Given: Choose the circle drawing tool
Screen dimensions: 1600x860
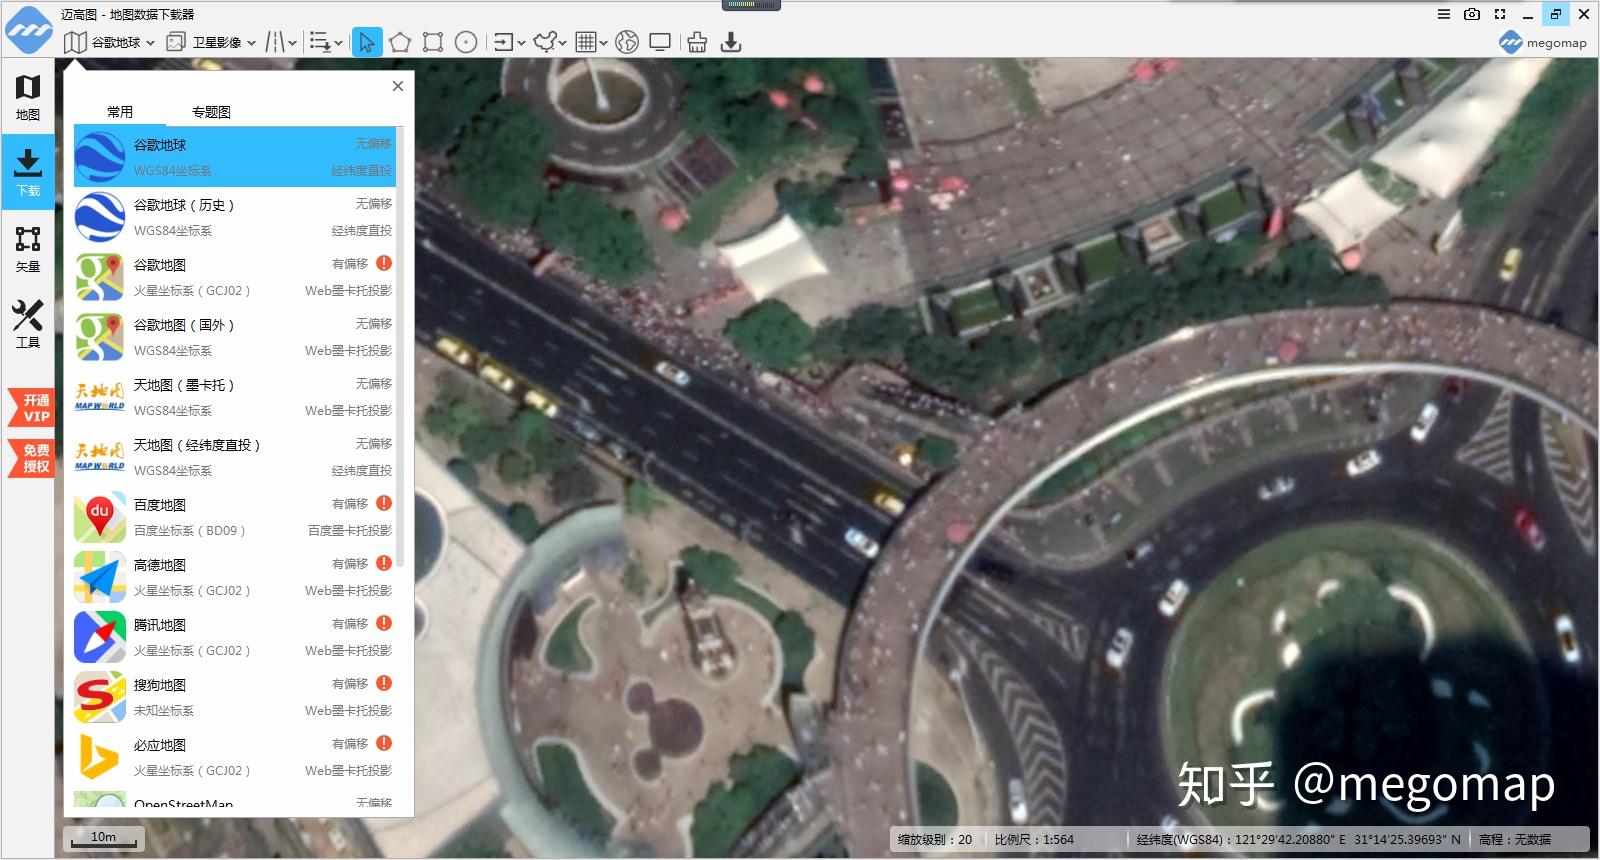Looking at the screenshot, I should click(466, 42).
